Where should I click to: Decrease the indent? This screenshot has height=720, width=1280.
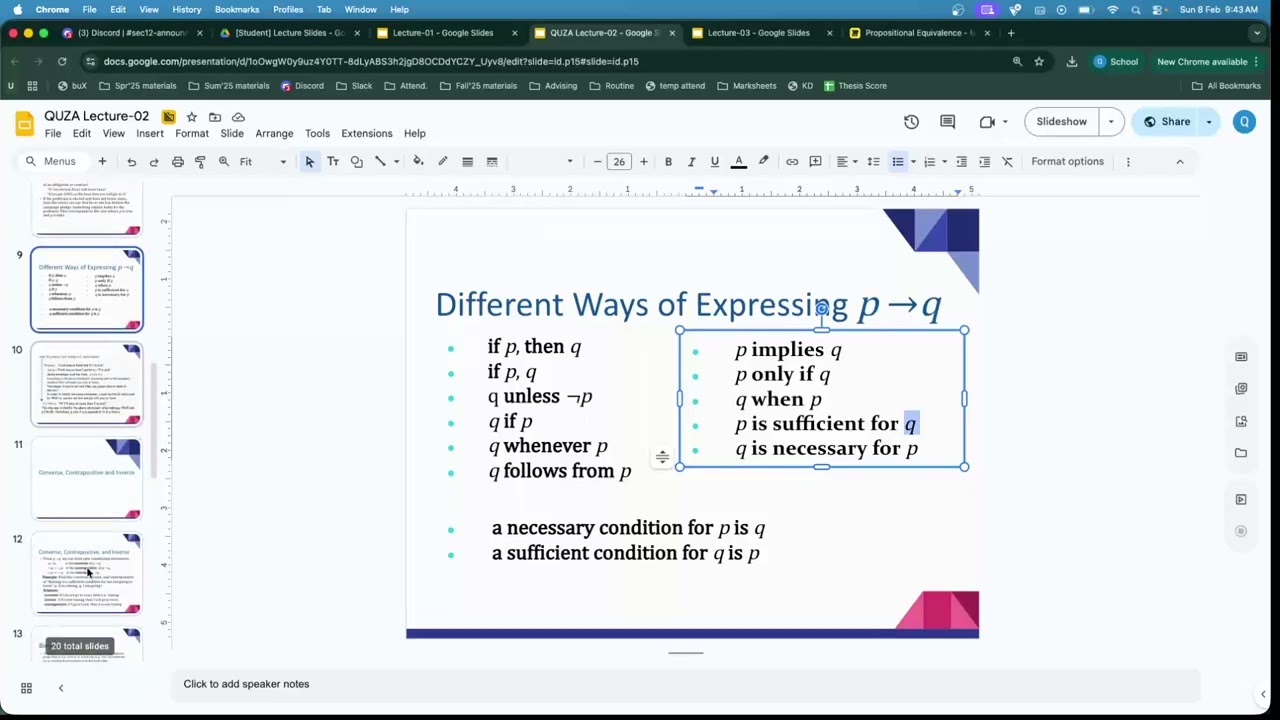pyautogui.click(x=961, y=161)
